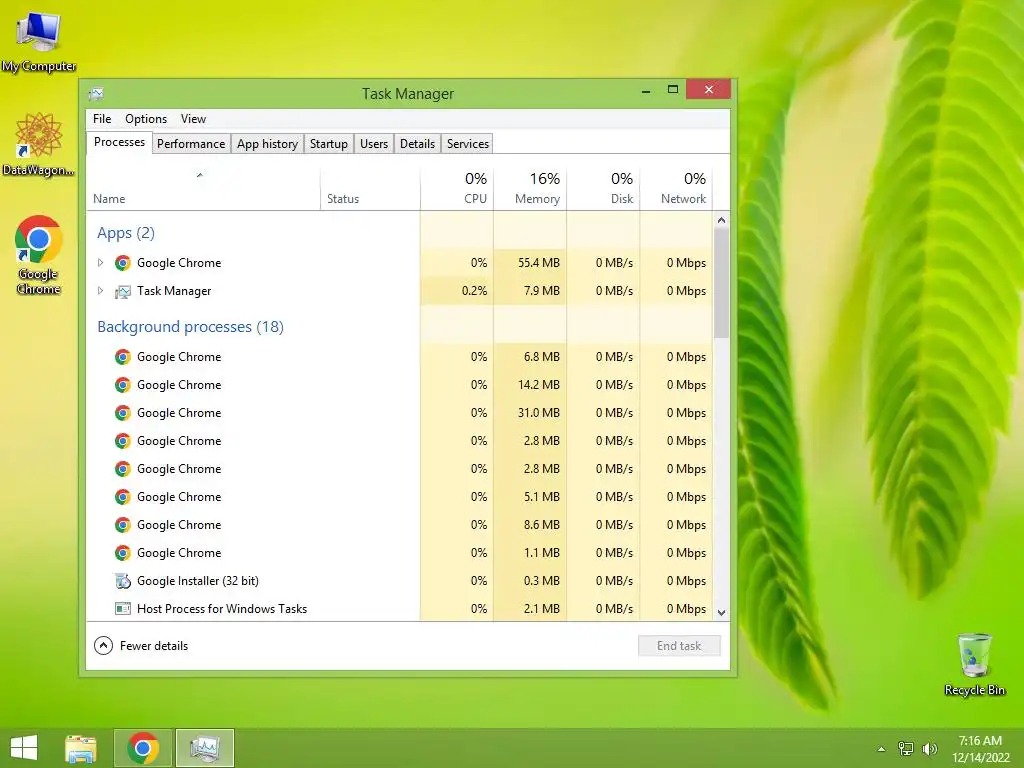Select Google Installer (32 bit) process
This screenshot has height=768, width=1024.
coord(399,581)
